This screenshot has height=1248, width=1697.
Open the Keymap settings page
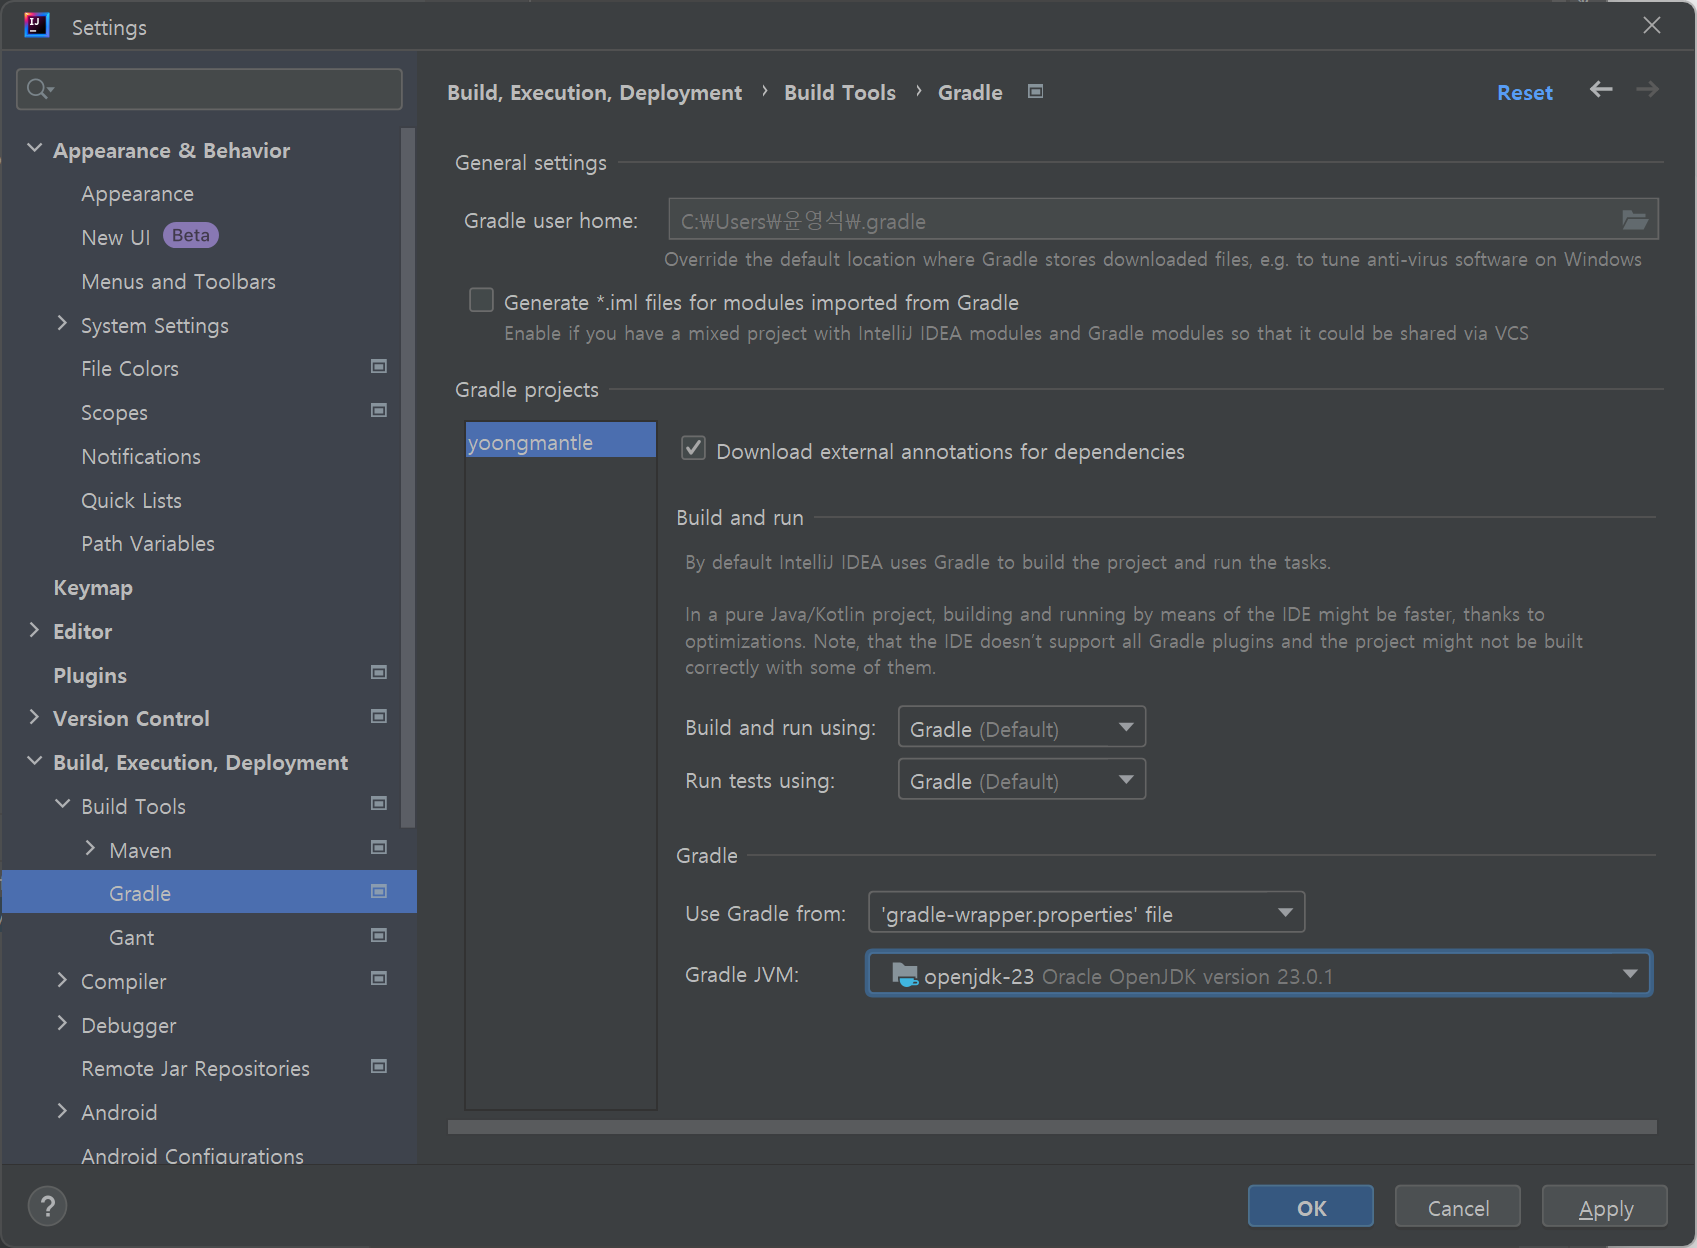93,588
